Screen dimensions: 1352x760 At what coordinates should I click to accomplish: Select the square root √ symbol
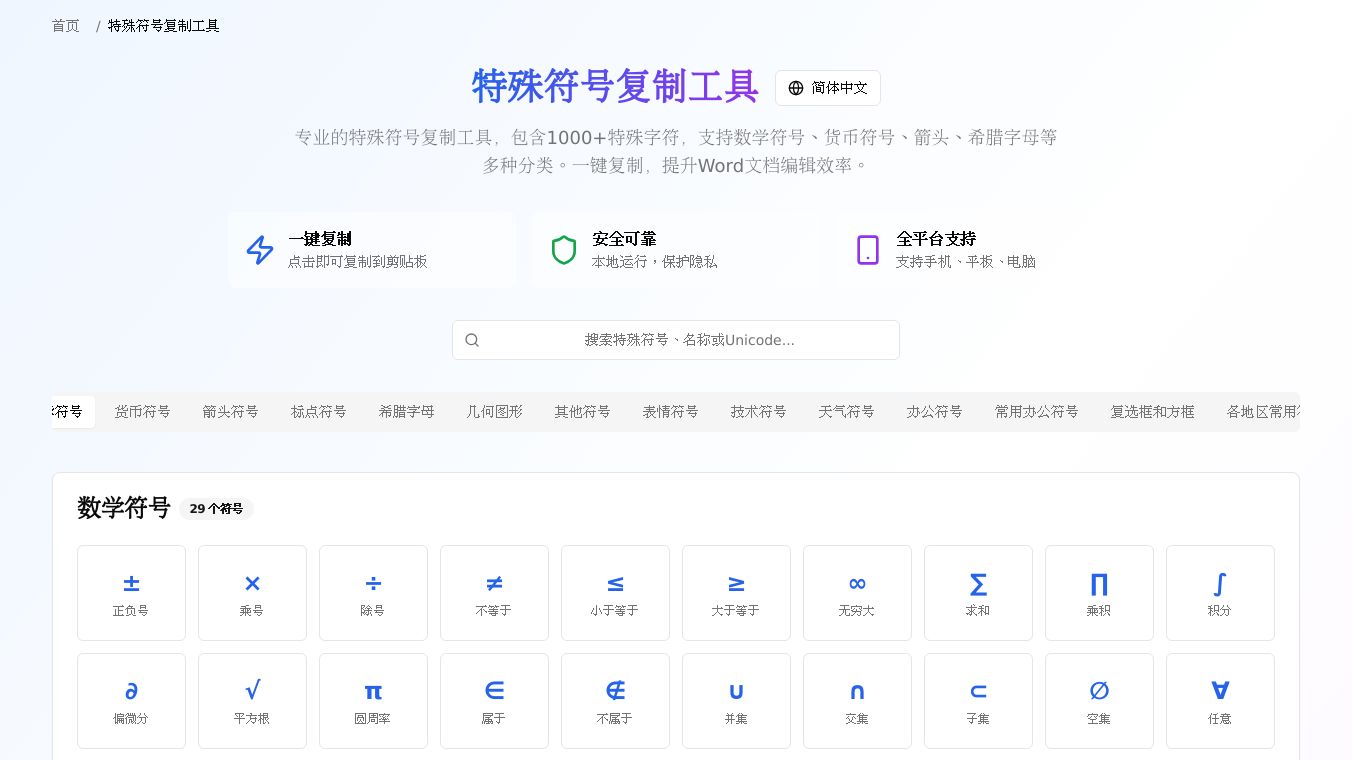[252, 701]
